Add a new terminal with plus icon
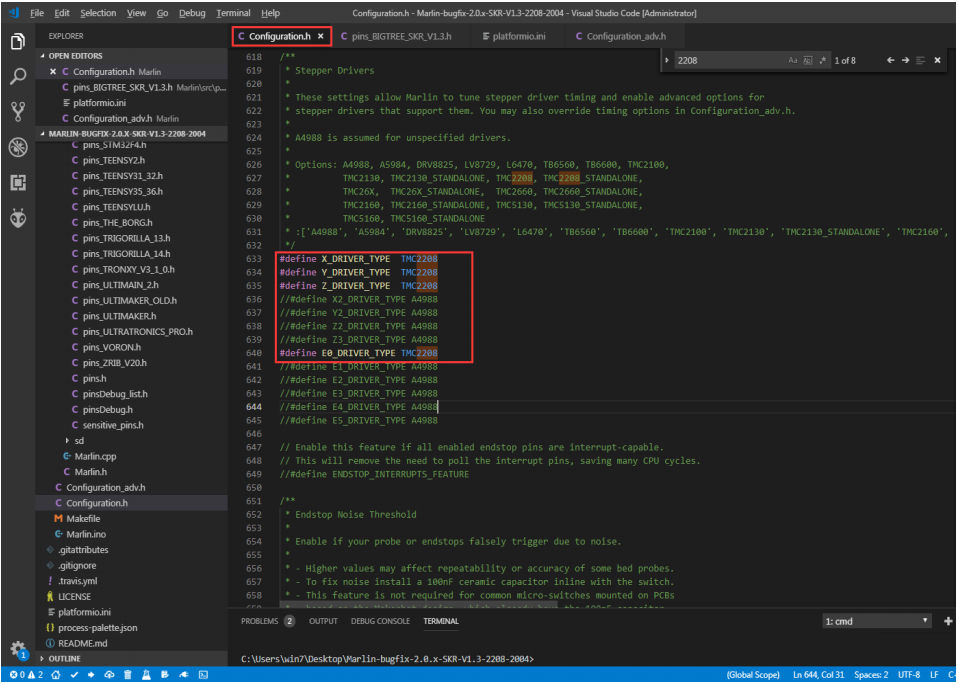The image size is (958, 684). (947, 621)
